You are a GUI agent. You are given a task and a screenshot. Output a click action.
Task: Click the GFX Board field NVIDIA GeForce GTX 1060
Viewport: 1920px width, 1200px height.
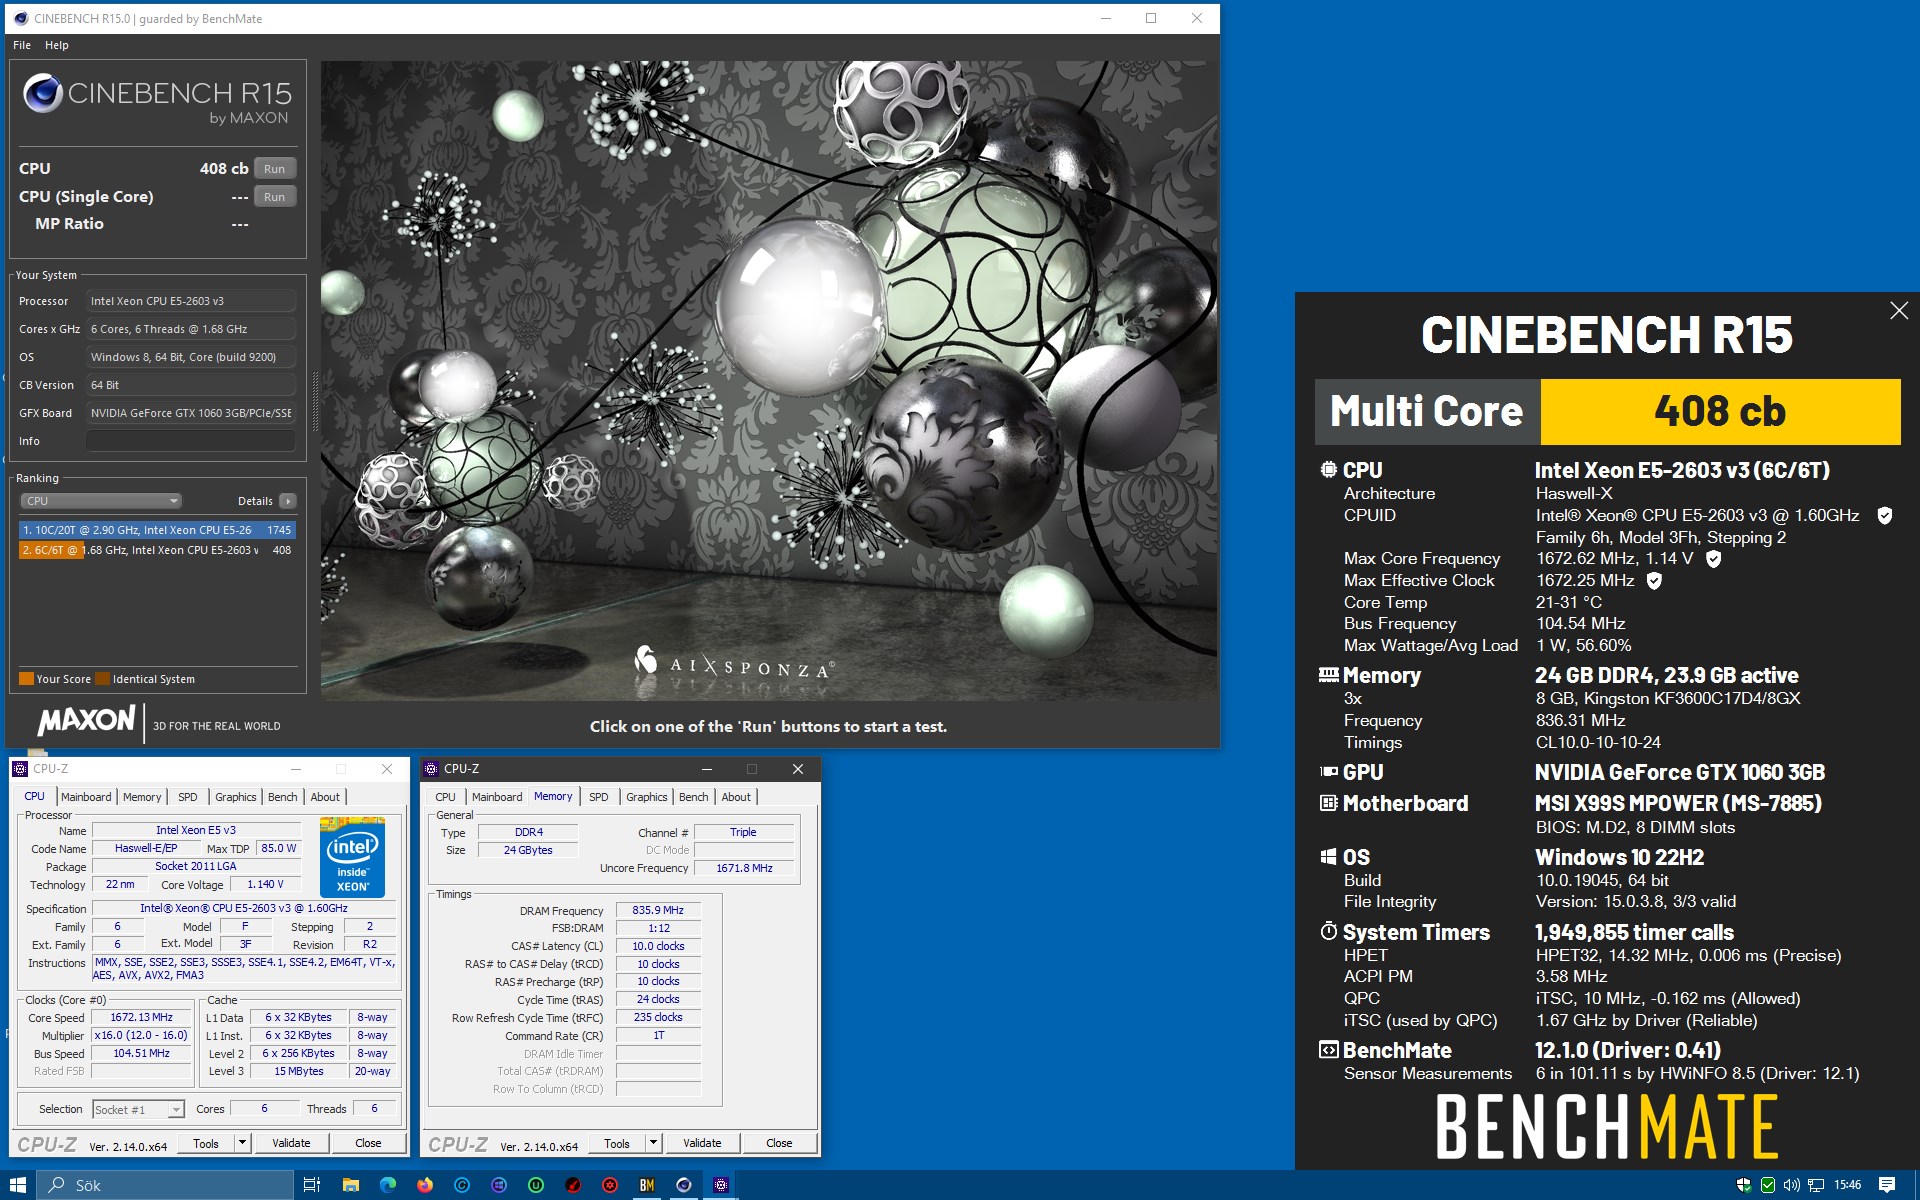(x=191, y=413)
